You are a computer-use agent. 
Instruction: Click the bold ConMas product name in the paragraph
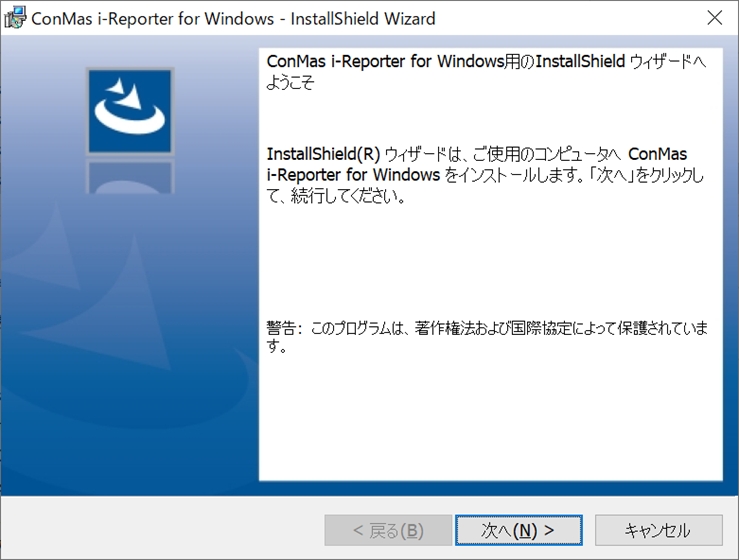pos(657,154)
